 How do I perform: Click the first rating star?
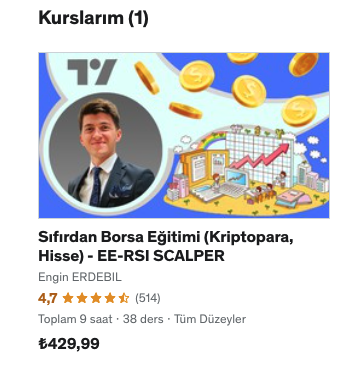point(68,298)
